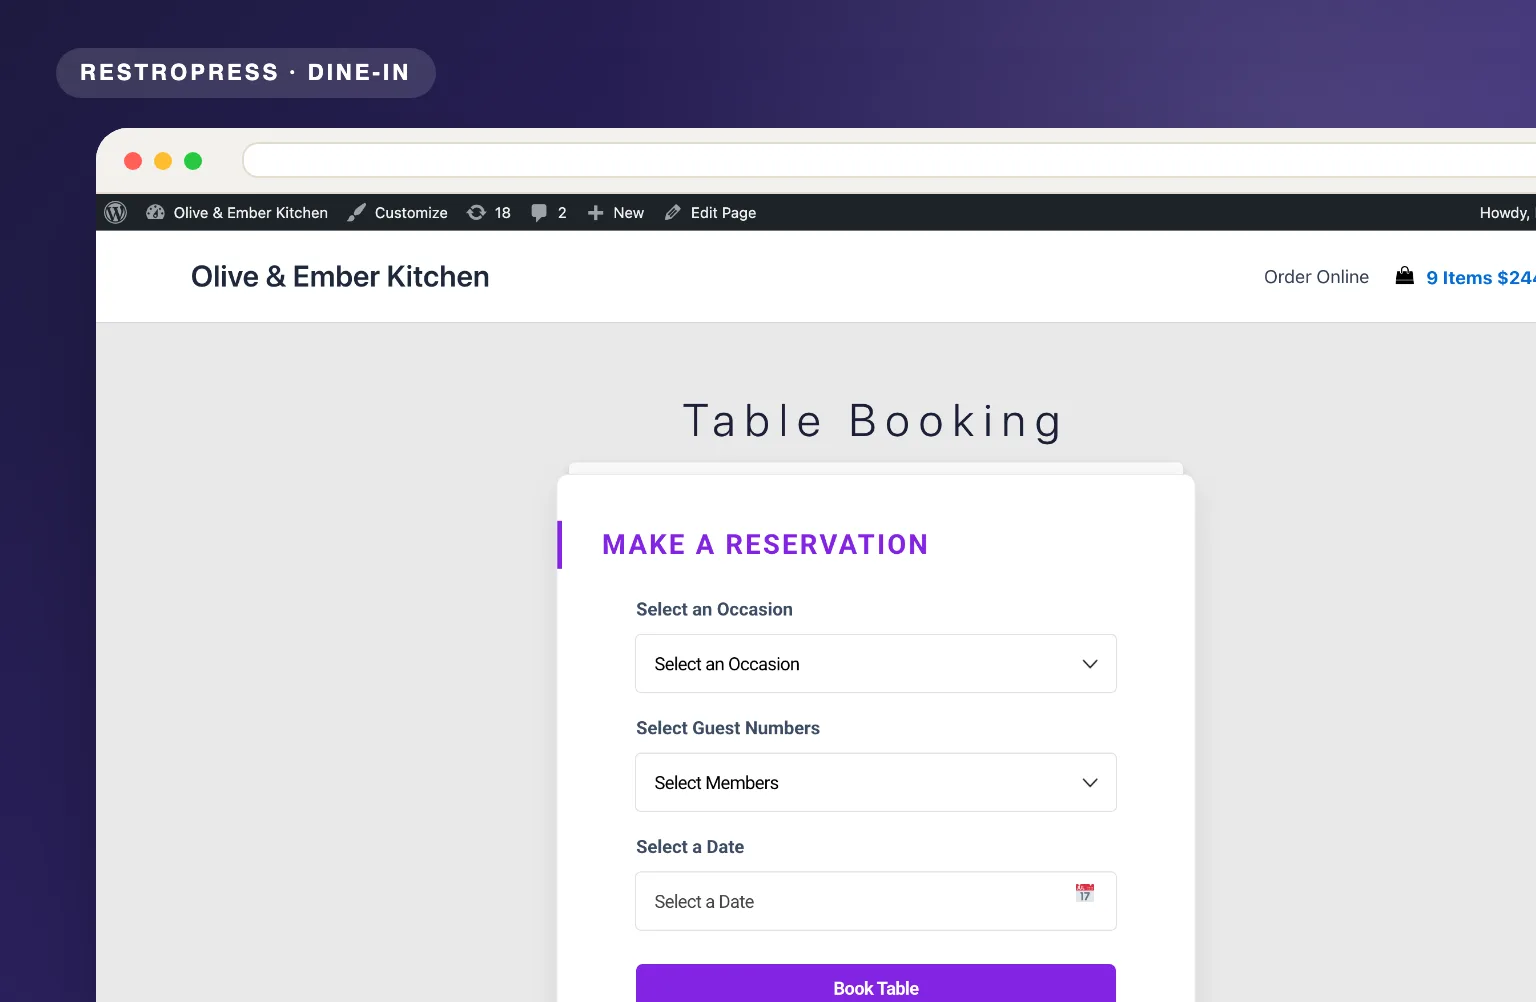Go to Olive & Ember Kitchen site title
This screenshot has height=1002, width=1536.
[x=340, y=277]
